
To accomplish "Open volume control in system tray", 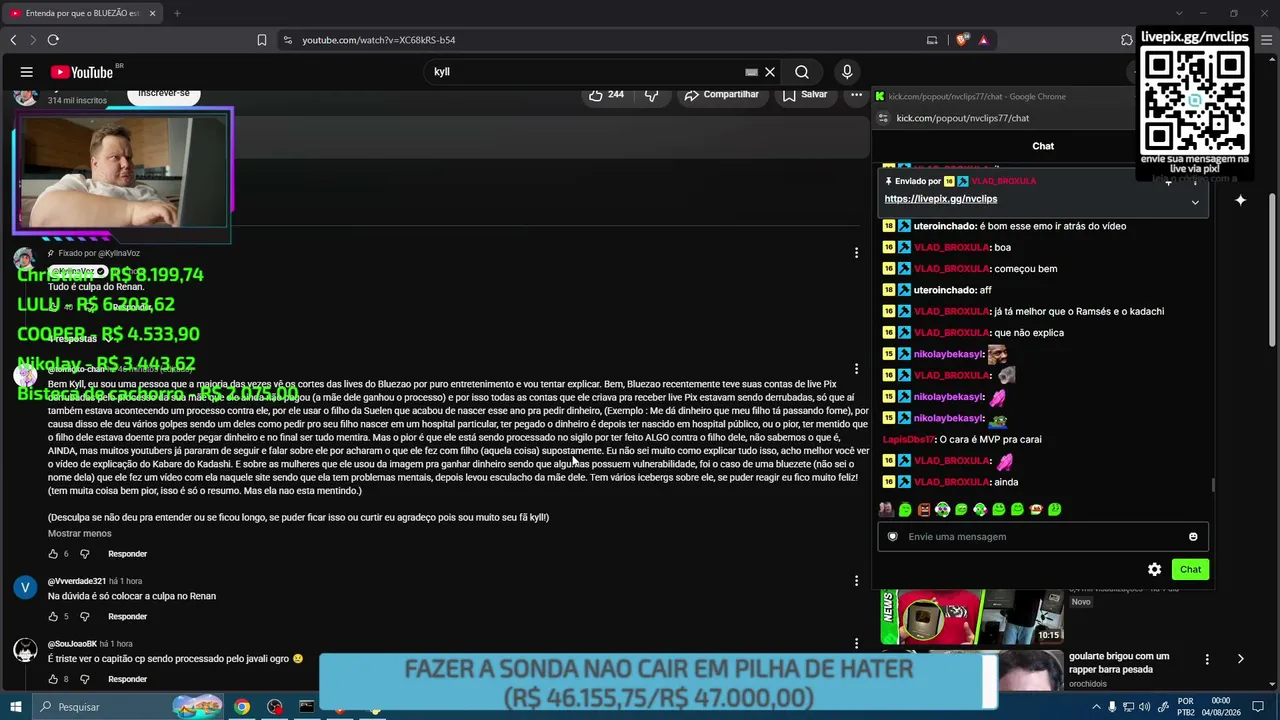I will point(1145,707).
